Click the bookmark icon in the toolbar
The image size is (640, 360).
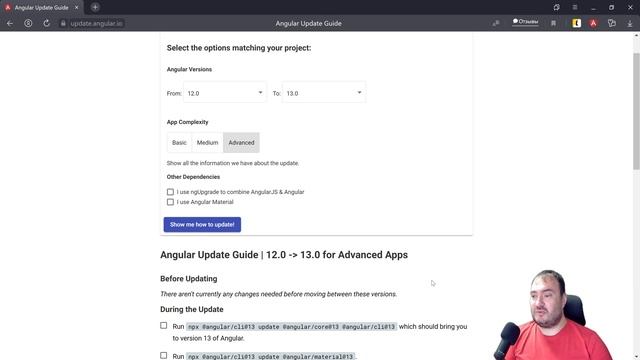click(x=553, y=24)
